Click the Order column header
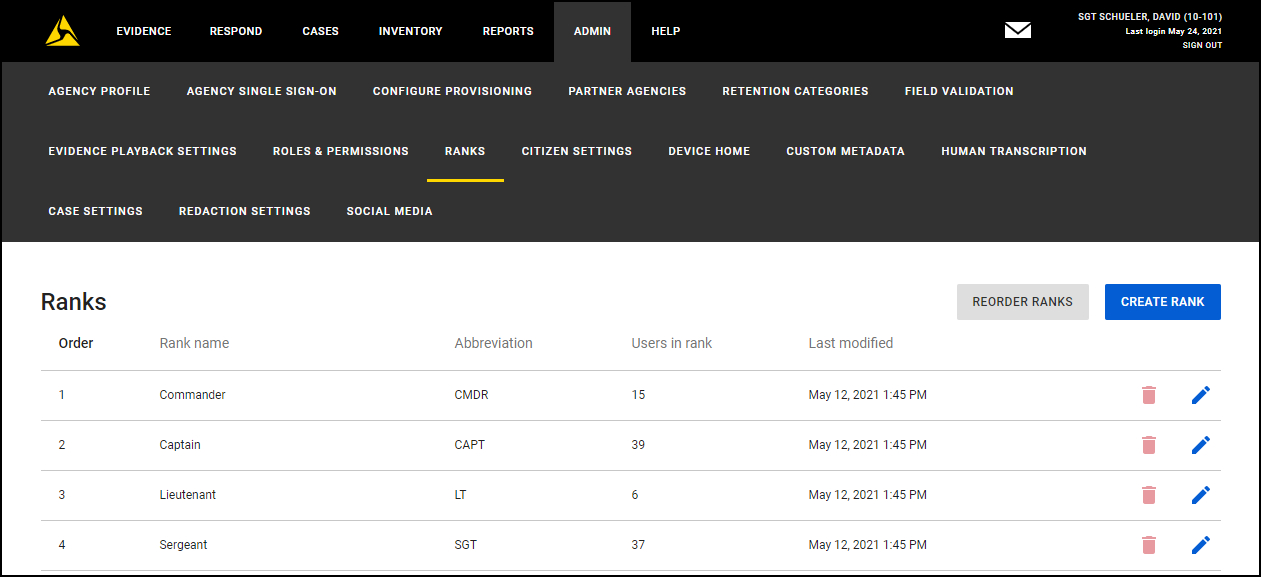The height and width of the screenshot is (577, 1261). click(x=76, y=343)
